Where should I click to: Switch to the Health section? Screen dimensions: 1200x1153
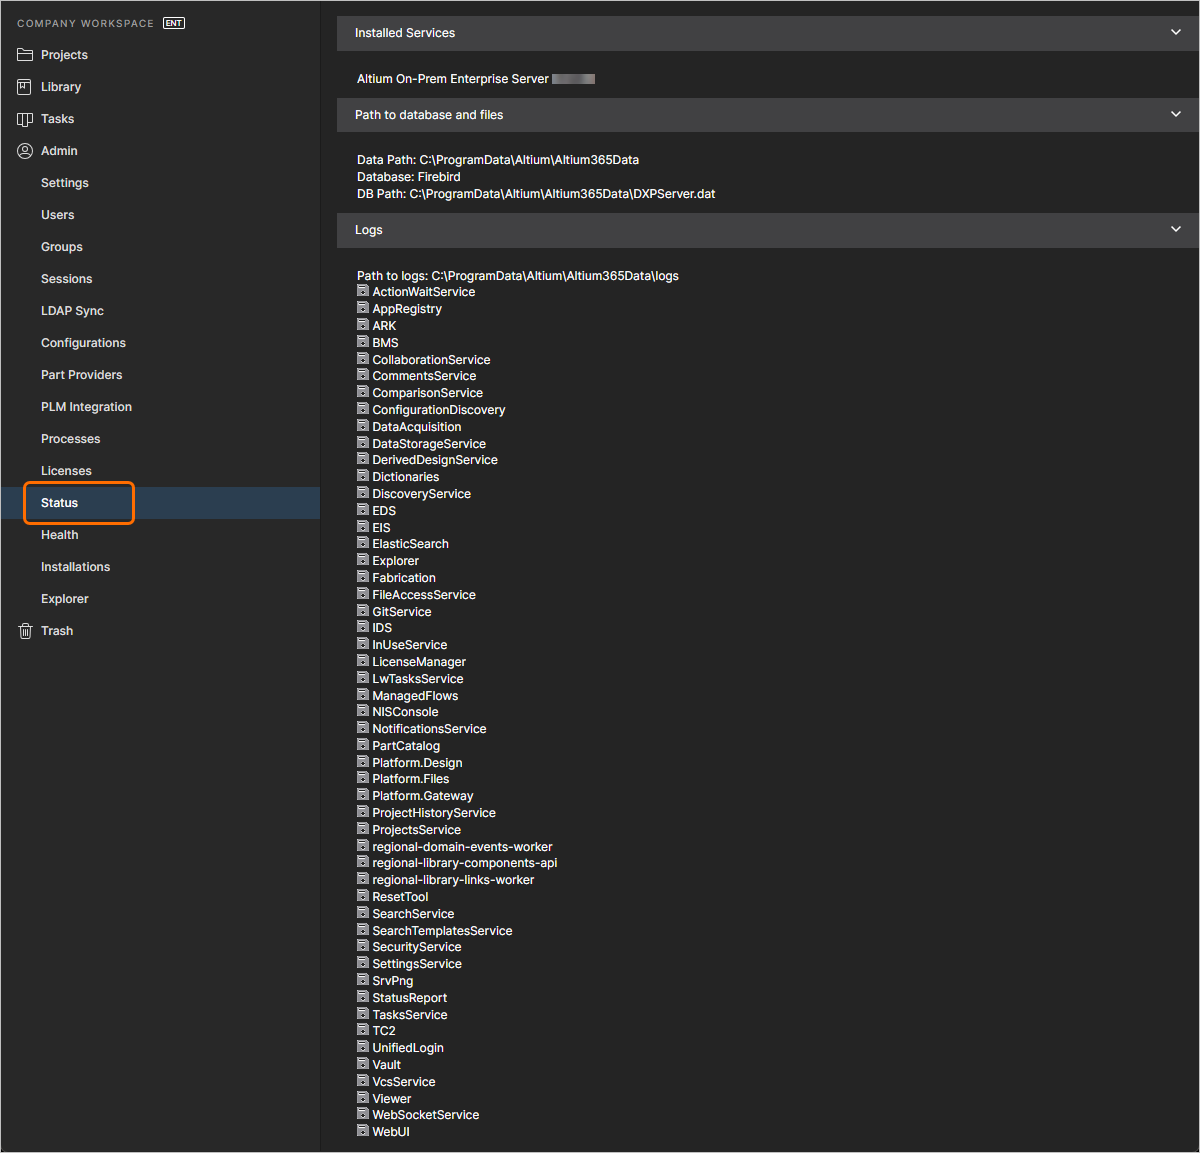point(59,534)
